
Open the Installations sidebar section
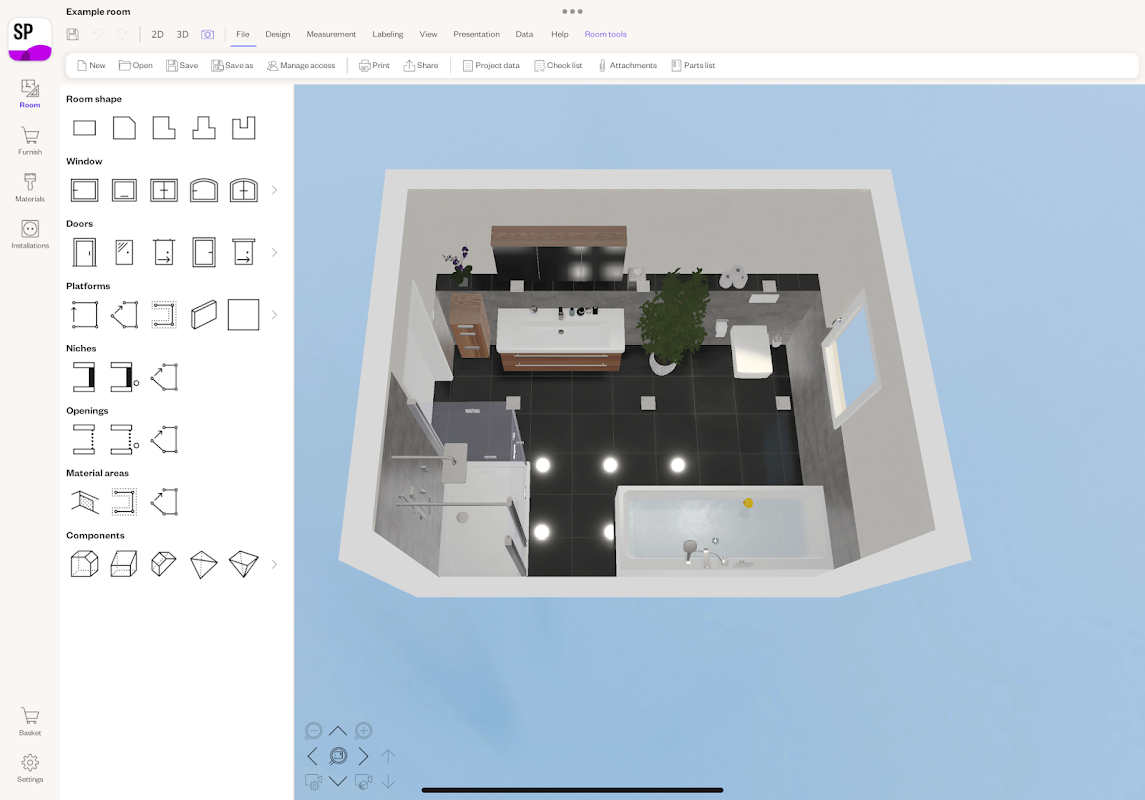30,234
